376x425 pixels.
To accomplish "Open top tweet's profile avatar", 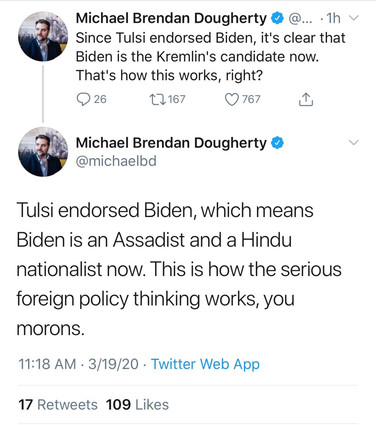I will [43, 37].
